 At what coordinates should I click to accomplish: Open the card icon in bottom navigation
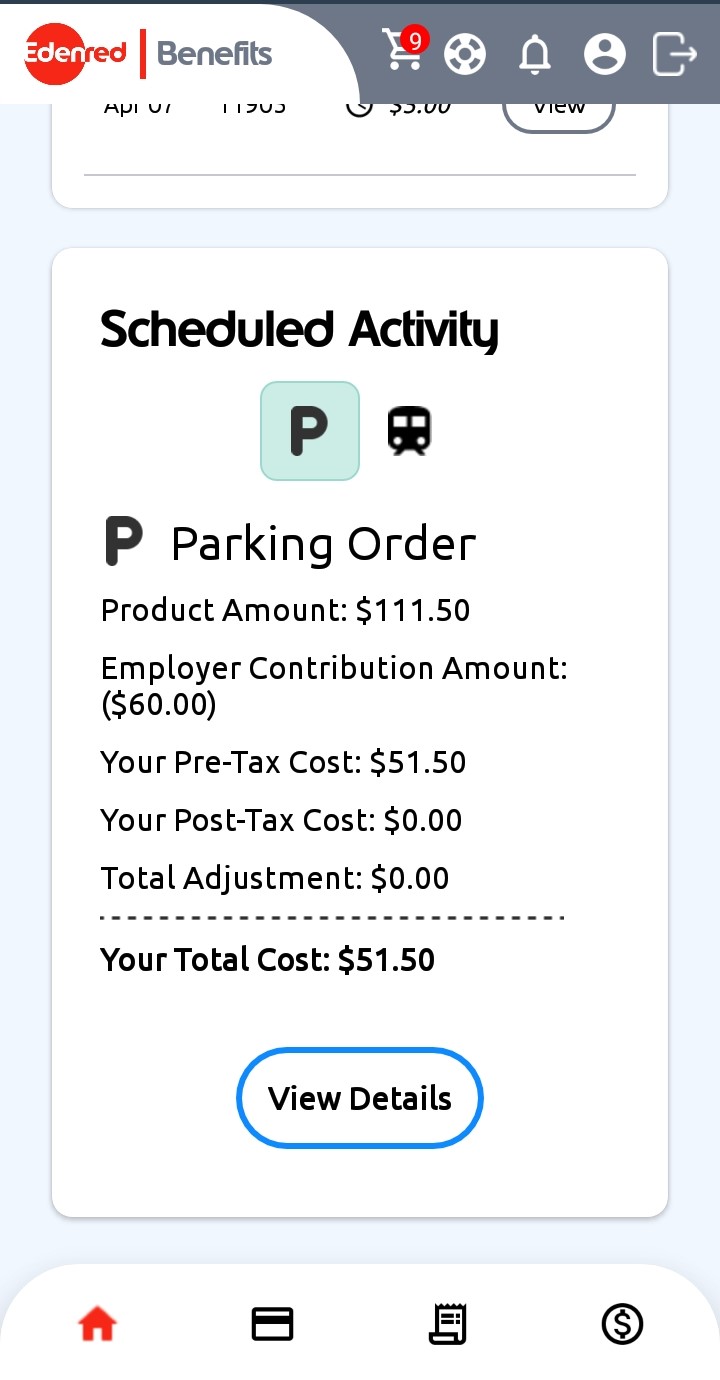[272, 1325]
